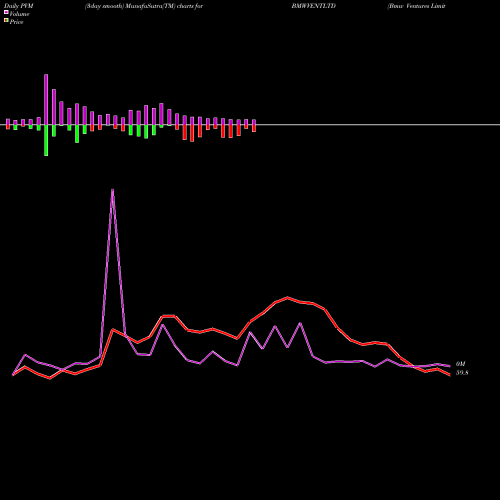
Task: Click the Price legend color swatch
Action: click(x=6, y=21)
